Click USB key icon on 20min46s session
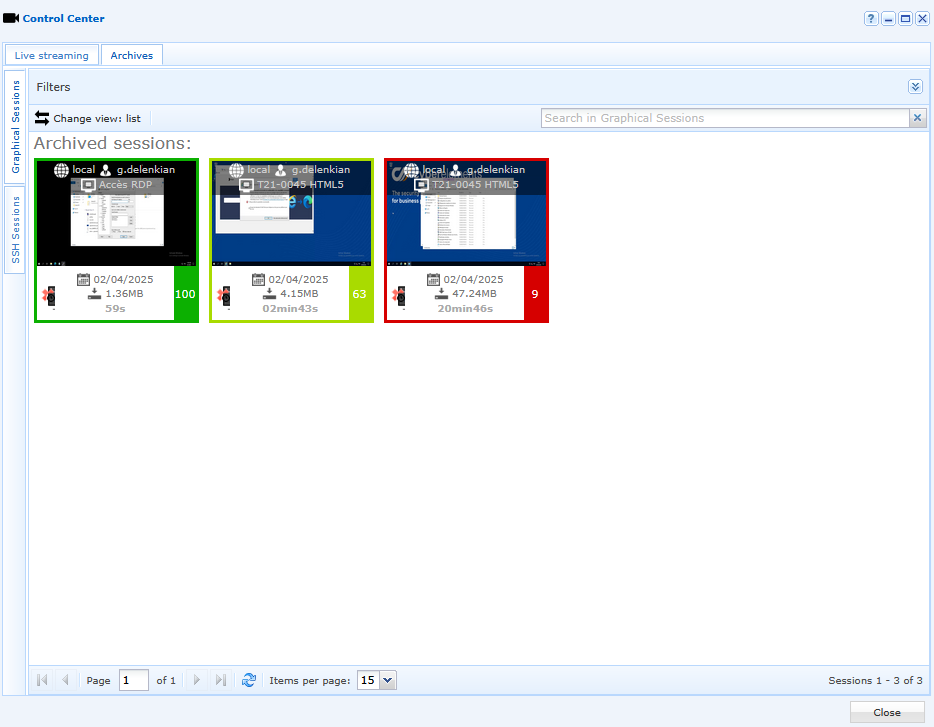The height and width of the screenshot is (727, 934). 400,296
